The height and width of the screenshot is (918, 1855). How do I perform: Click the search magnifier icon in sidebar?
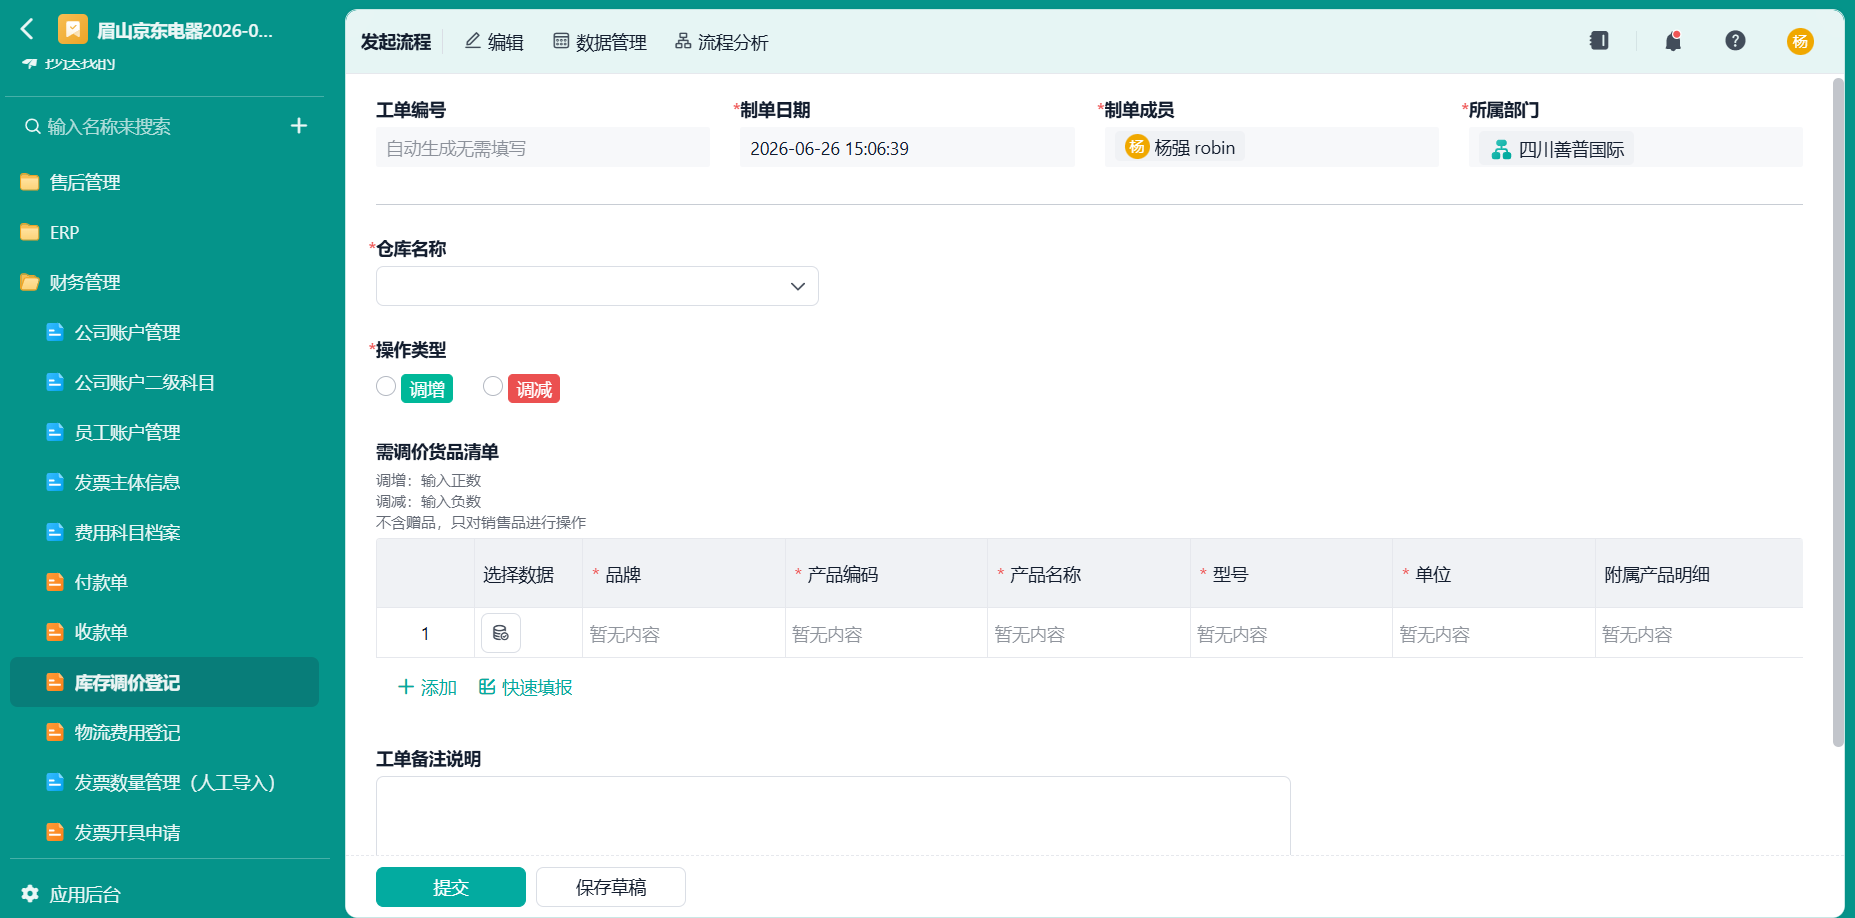pos(33,127)
